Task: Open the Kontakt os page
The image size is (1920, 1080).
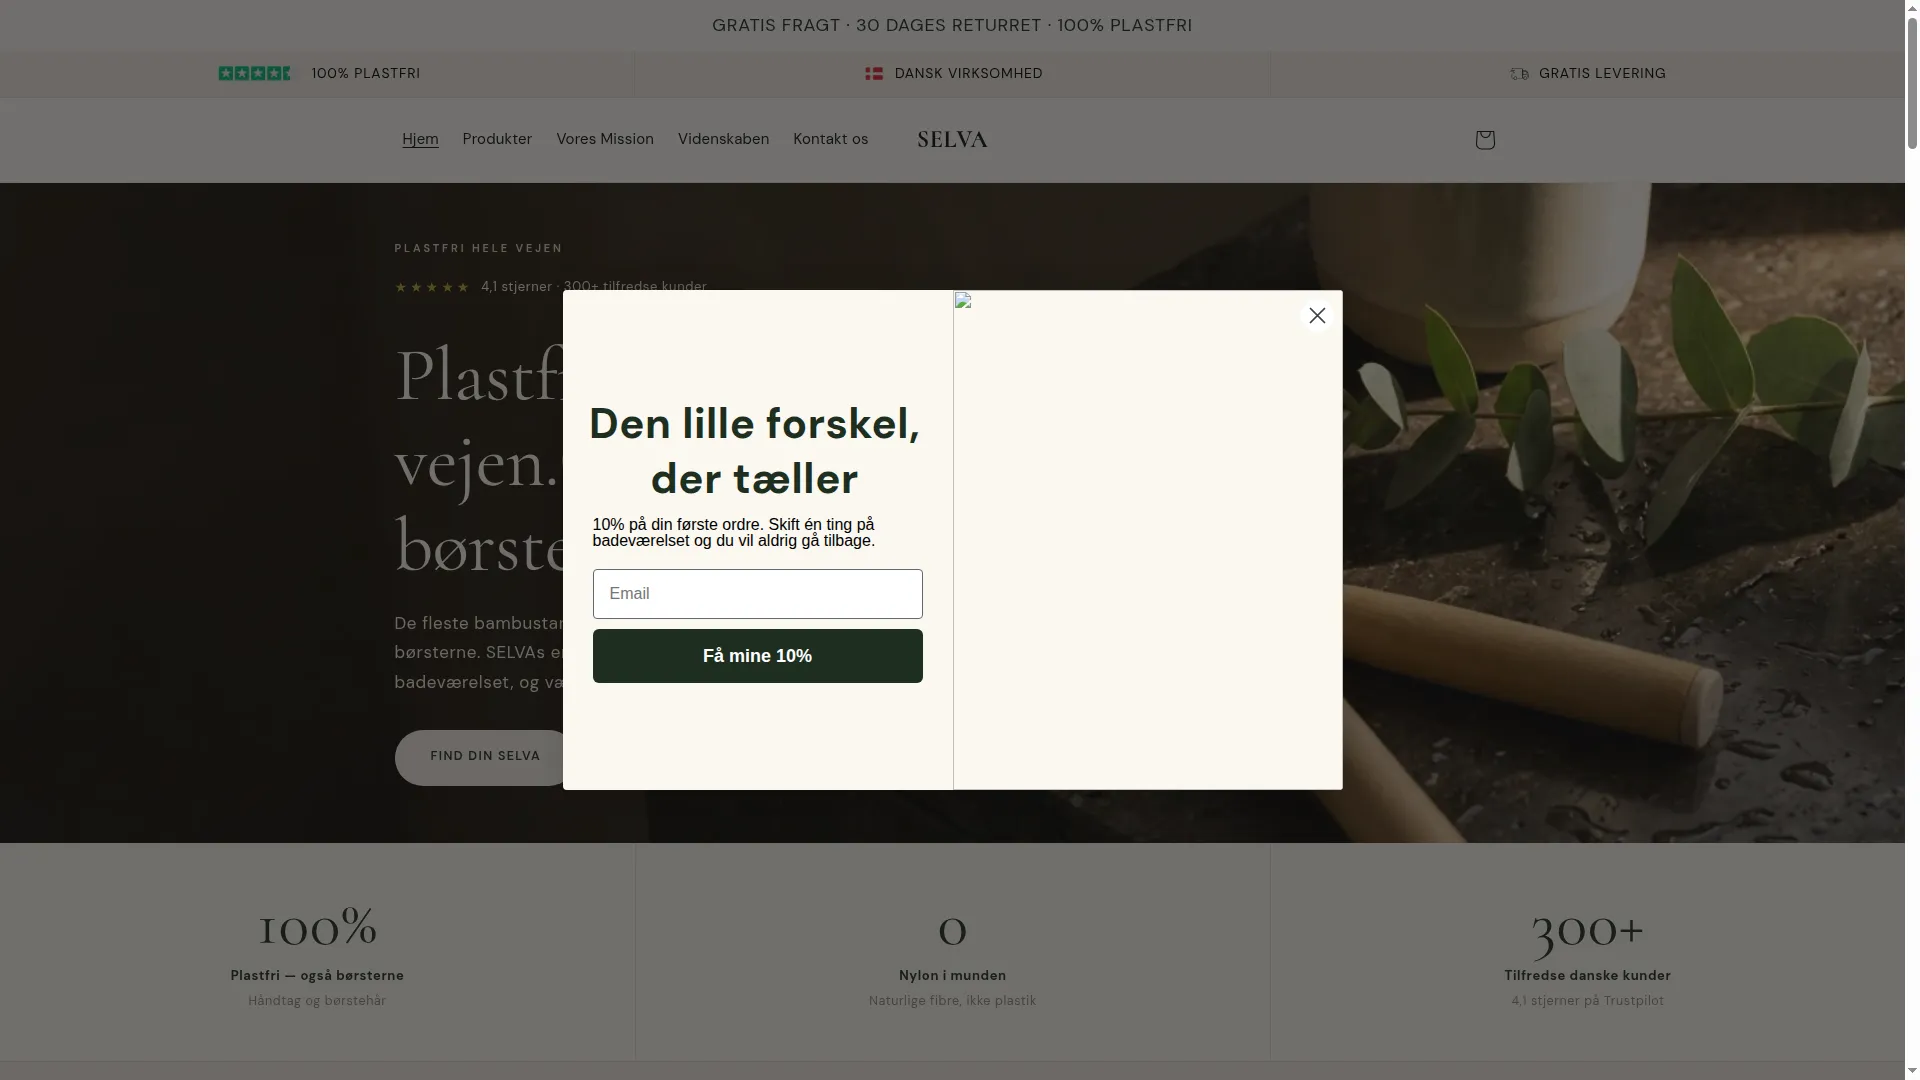Action: [831, 139]
